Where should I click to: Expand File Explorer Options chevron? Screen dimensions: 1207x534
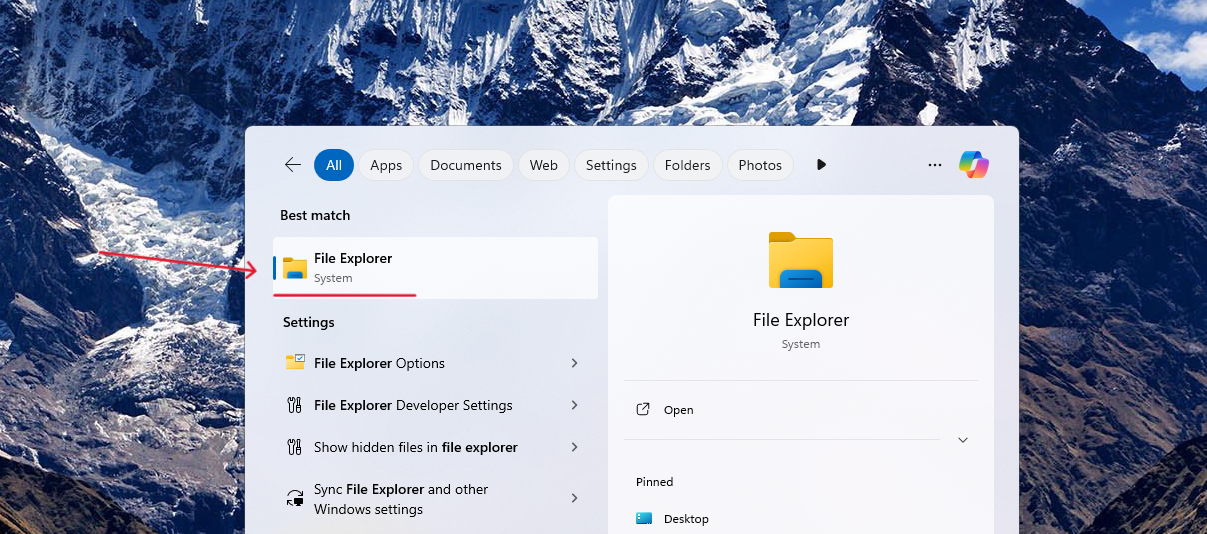[x=575, y=363]
